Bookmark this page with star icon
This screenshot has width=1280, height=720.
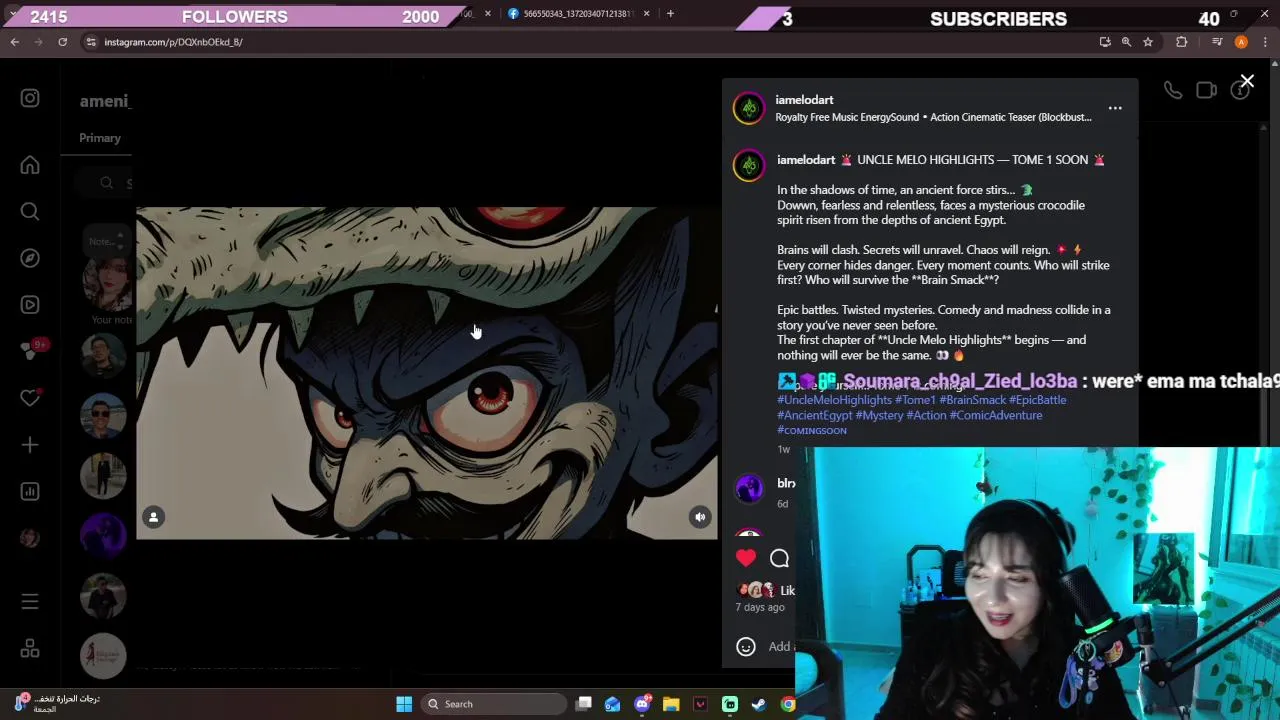1148,42
